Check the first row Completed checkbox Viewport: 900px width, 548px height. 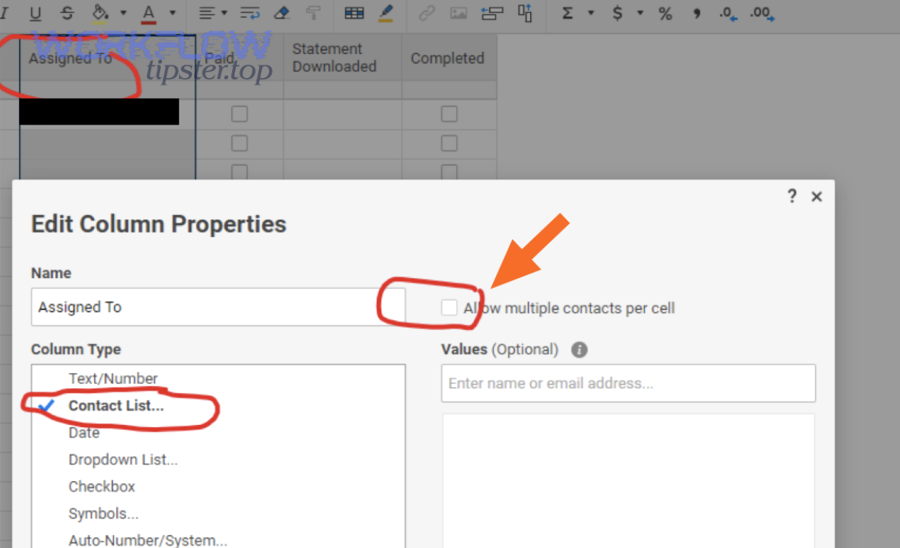(x=449, y=114)
